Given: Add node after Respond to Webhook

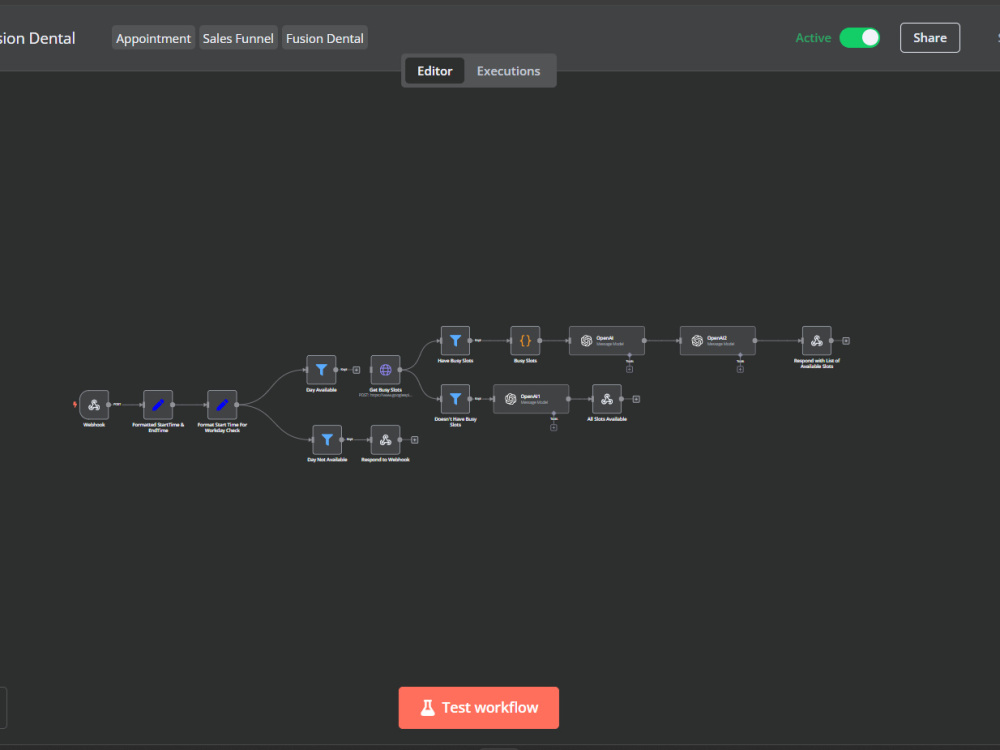Looking at the screenshot, I should [415, 439].
